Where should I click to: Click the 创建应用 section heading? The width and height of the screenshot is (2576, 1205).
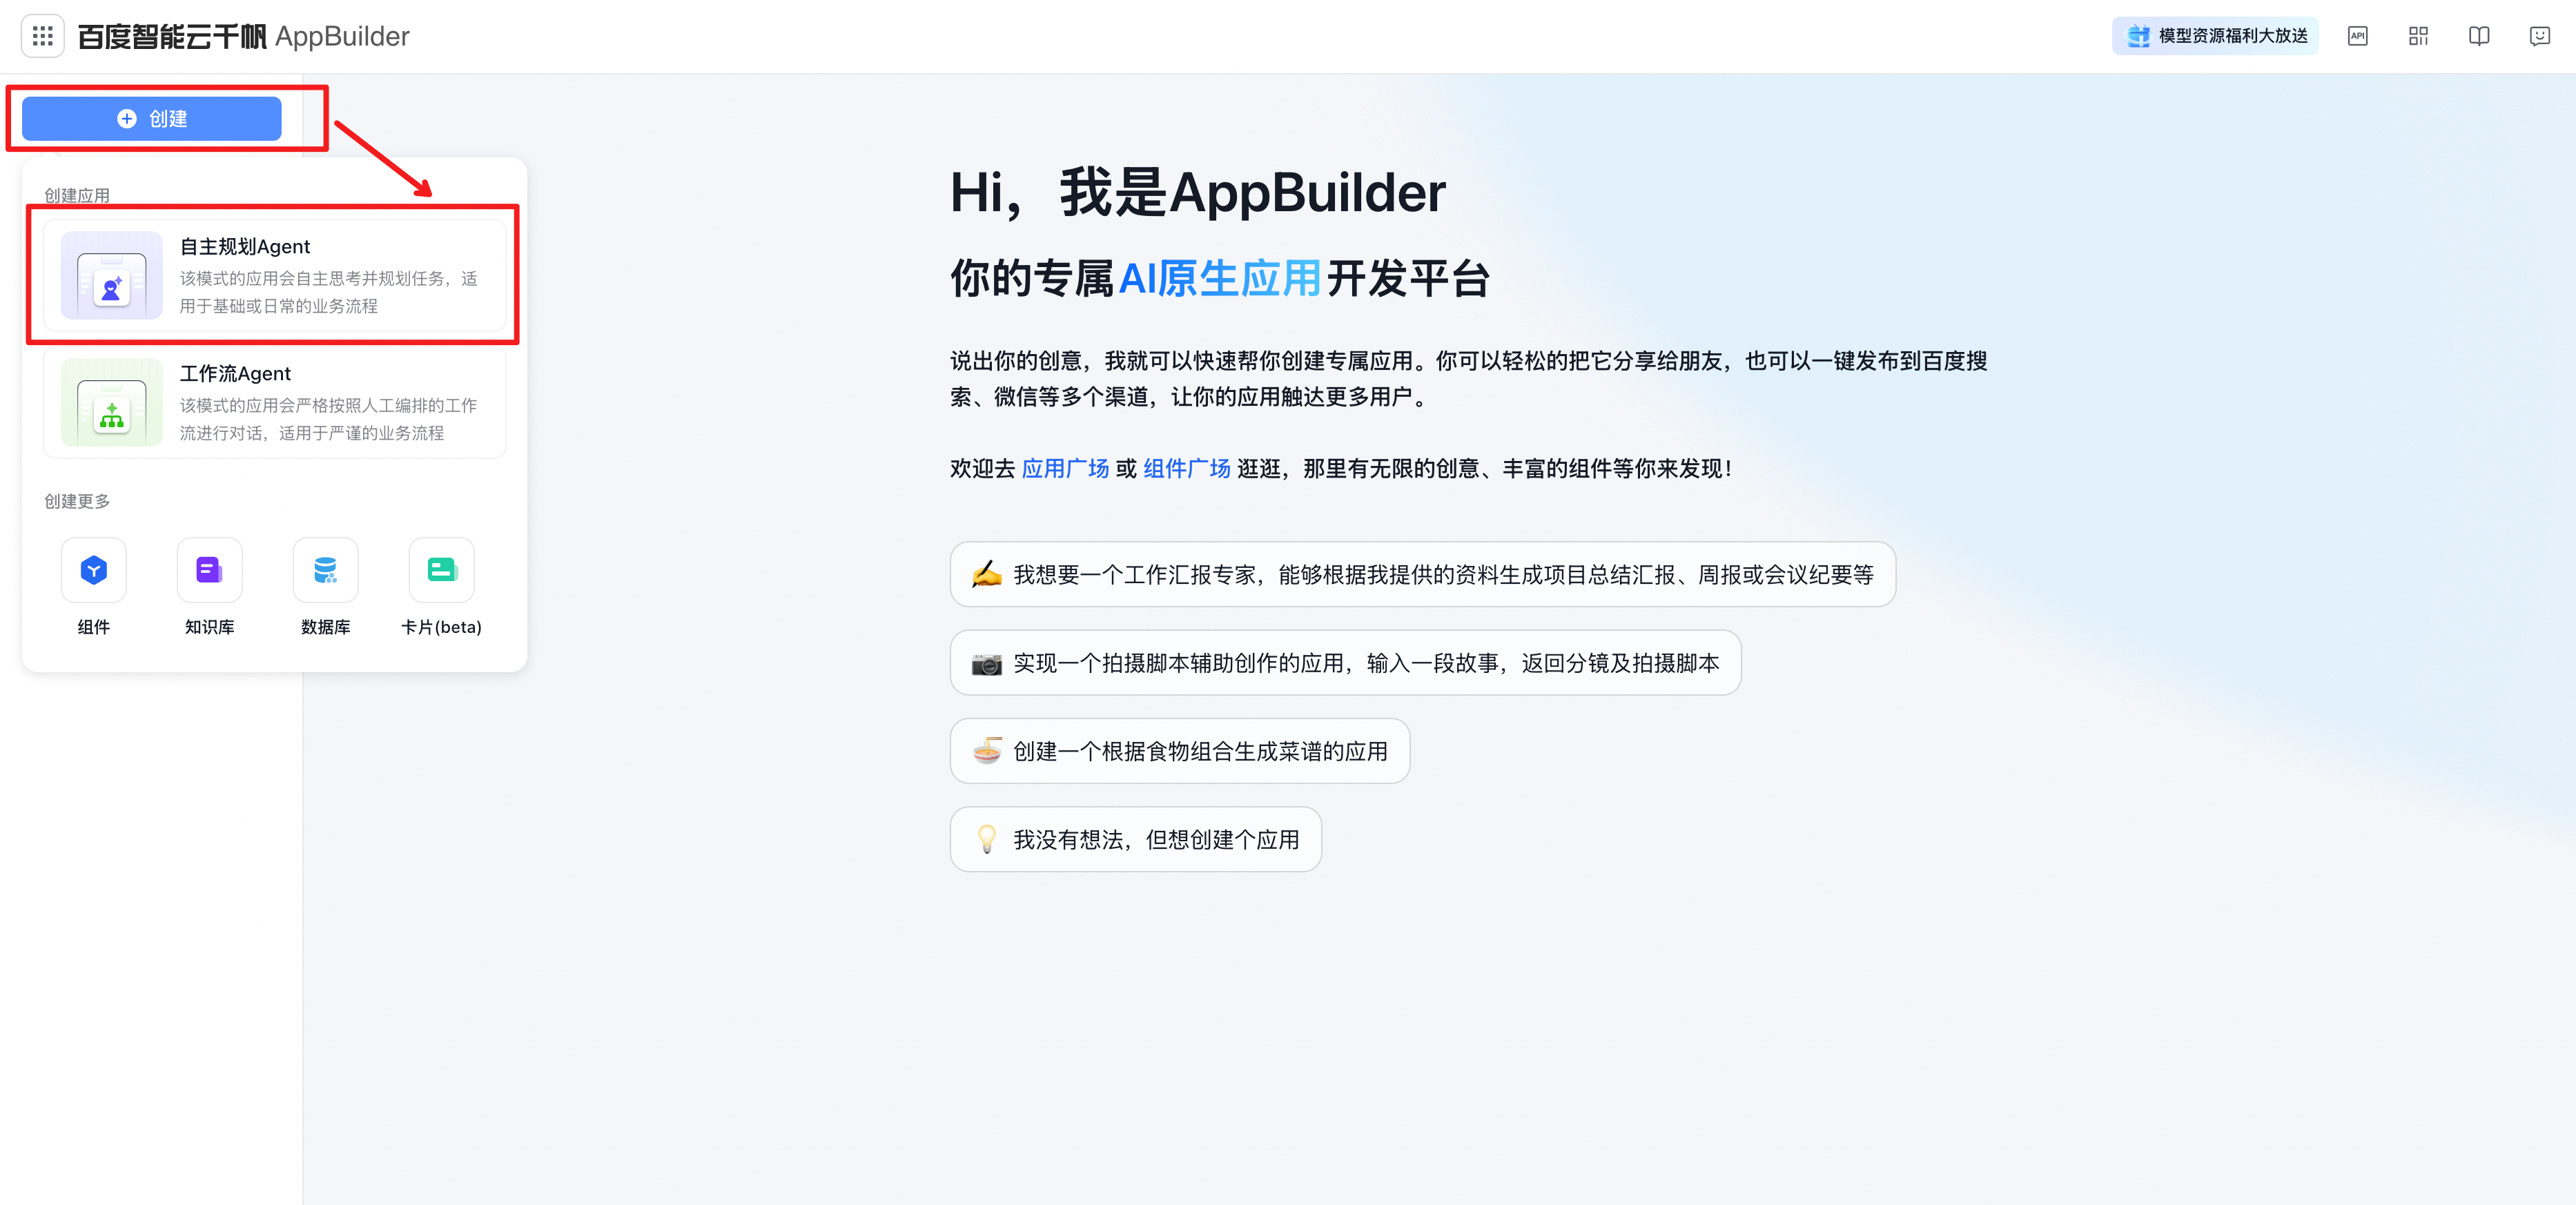[x=77, y=195]
